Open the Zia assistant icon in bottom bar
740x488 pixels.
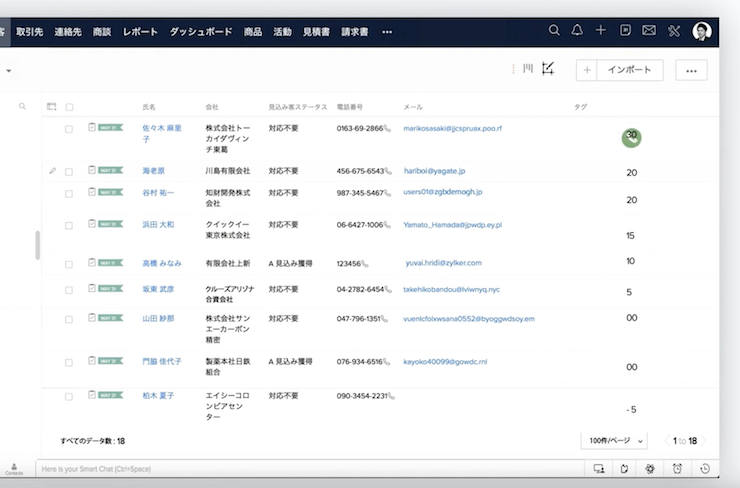(x=650, y=469)
